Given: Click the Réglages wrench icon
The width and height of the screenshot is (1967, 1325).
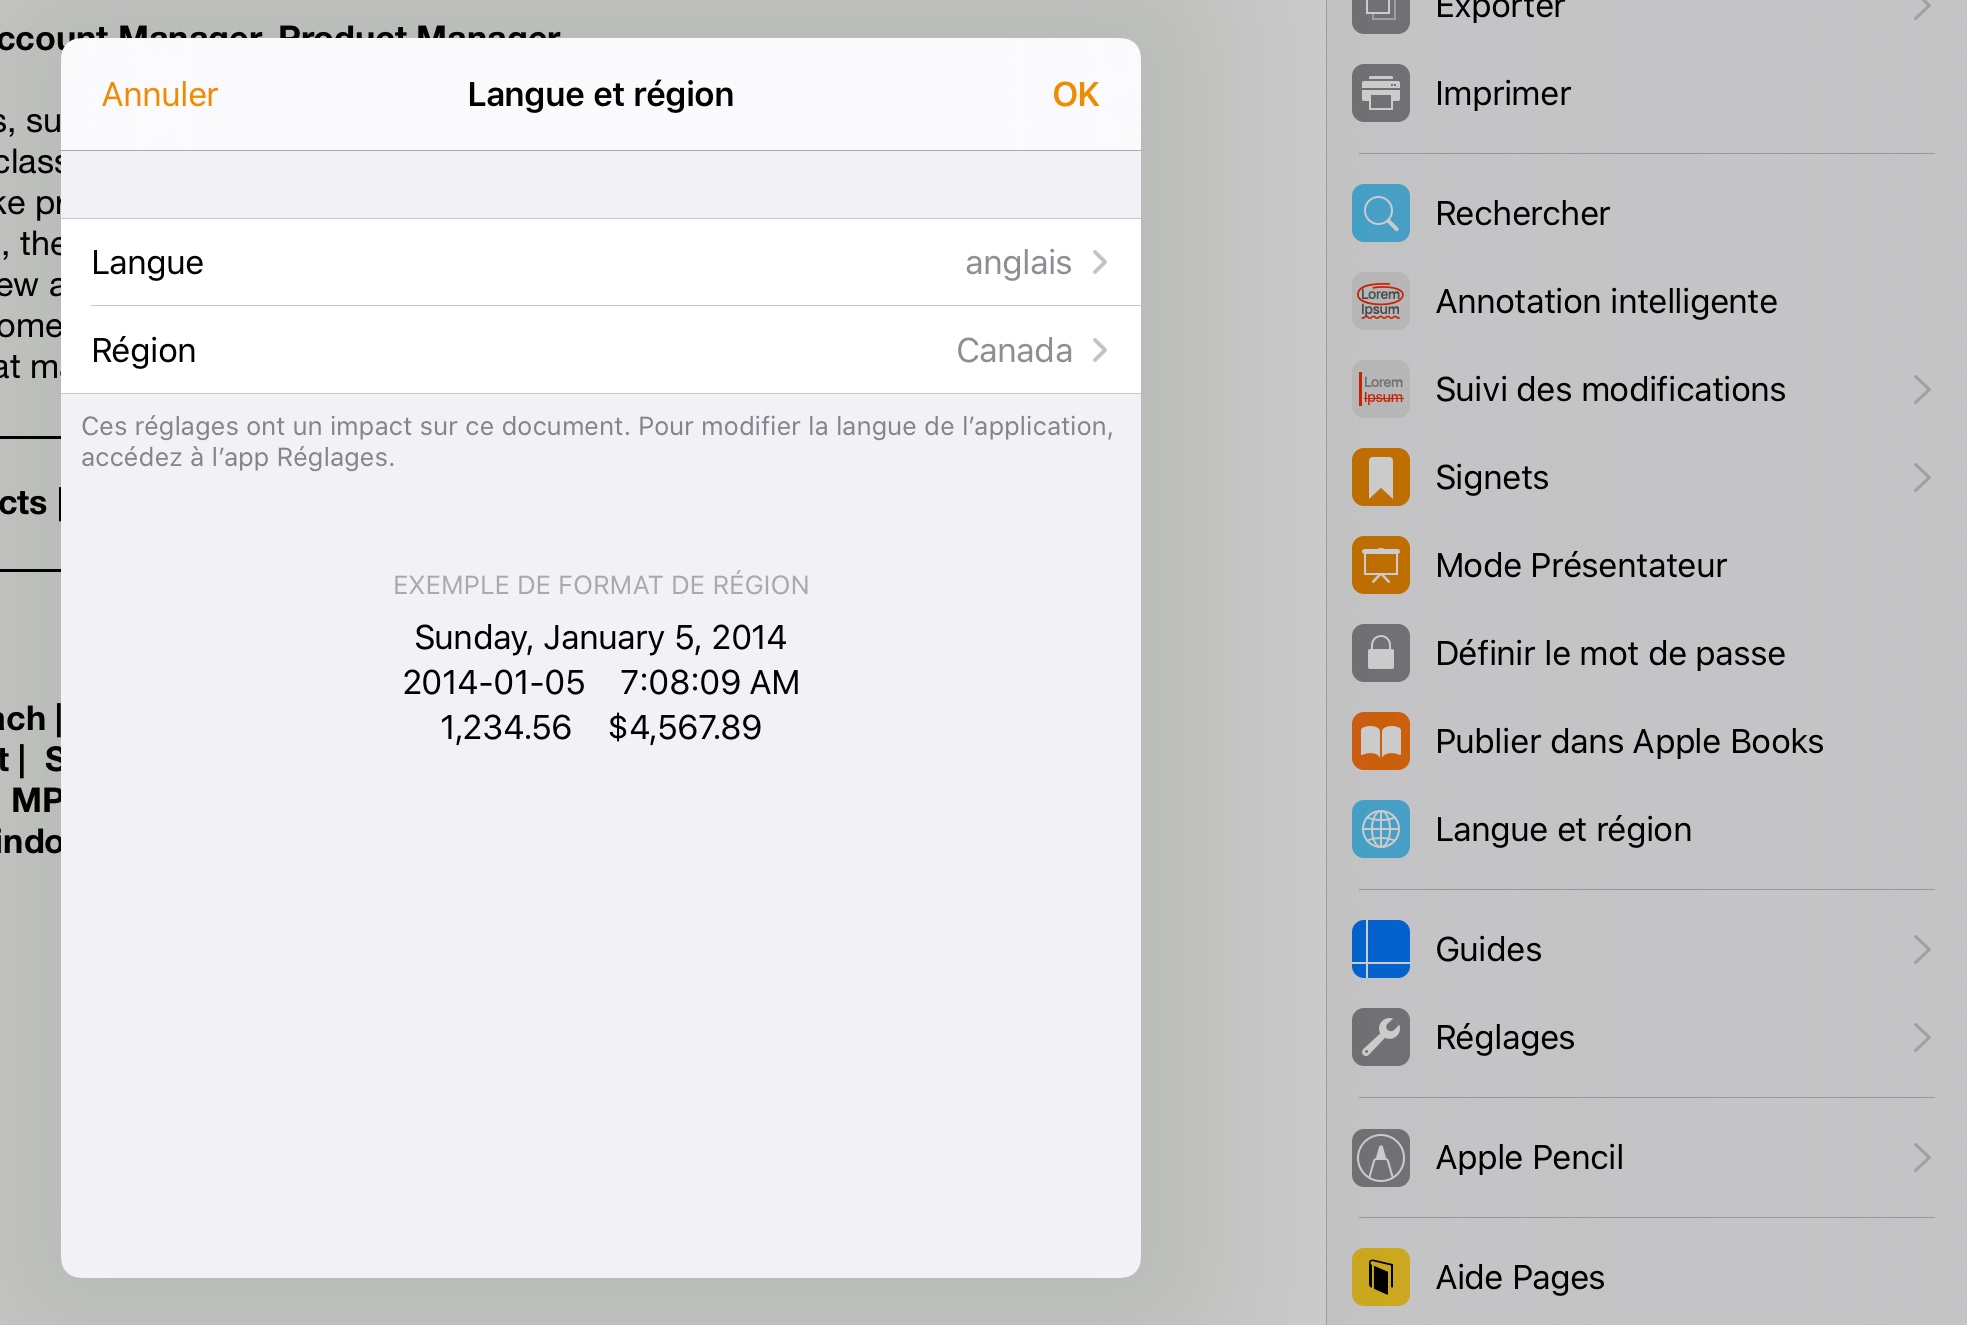Looking at the screenshot, I should click(1380, 1037).
